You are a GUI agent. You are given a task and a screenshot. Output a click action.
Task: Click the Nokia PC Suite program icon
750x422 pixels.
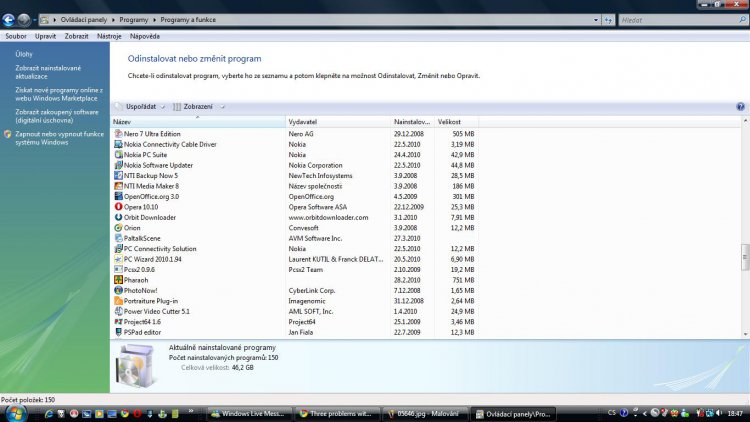(x=118, y=155)
